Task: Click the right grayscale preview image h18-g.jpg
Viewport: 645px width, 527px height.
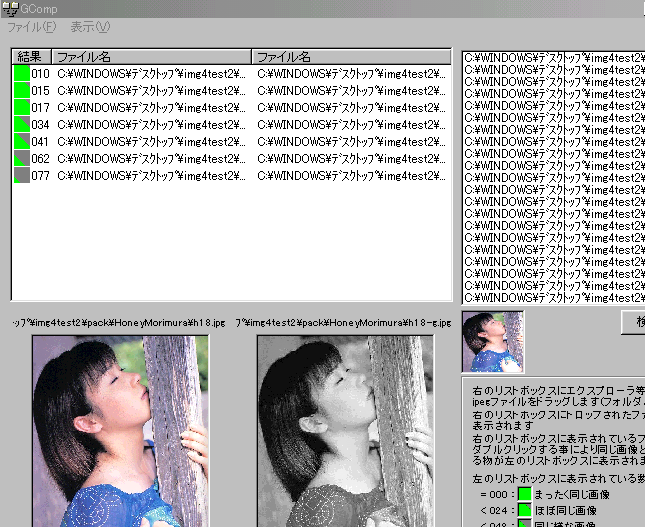Action: (x=345, y=430)
